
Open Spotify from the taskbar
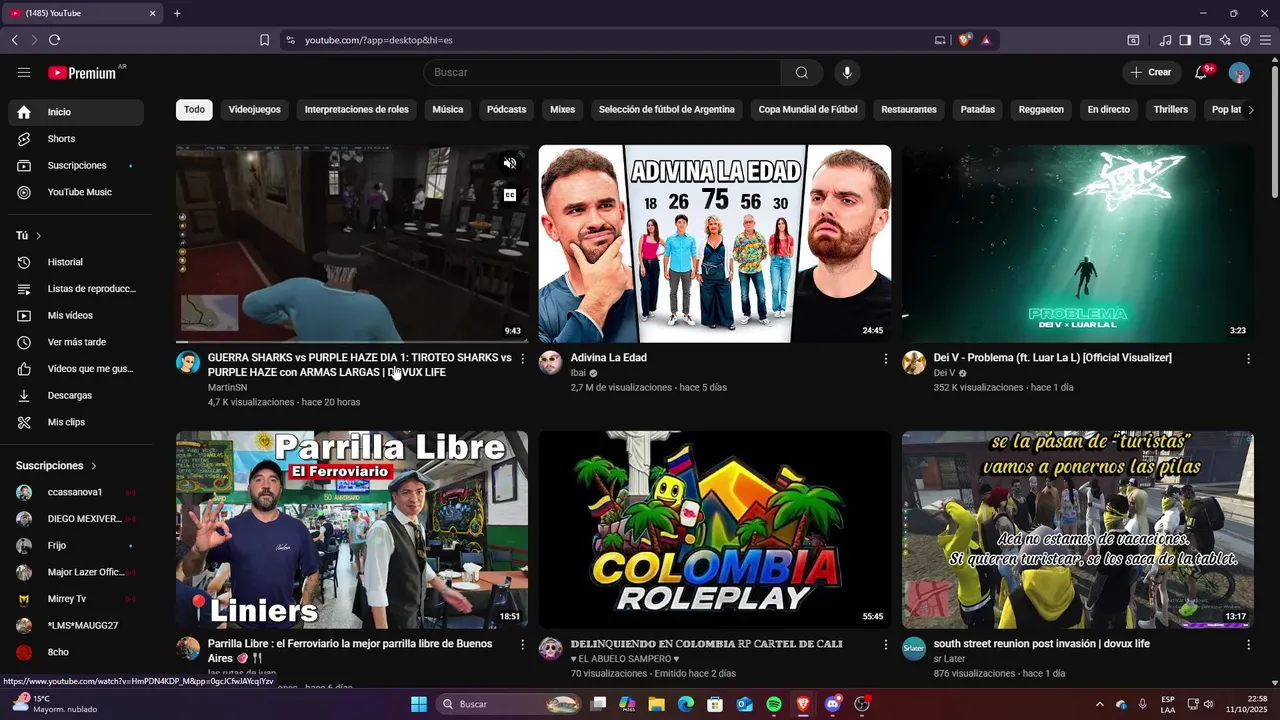click(774, 704)
